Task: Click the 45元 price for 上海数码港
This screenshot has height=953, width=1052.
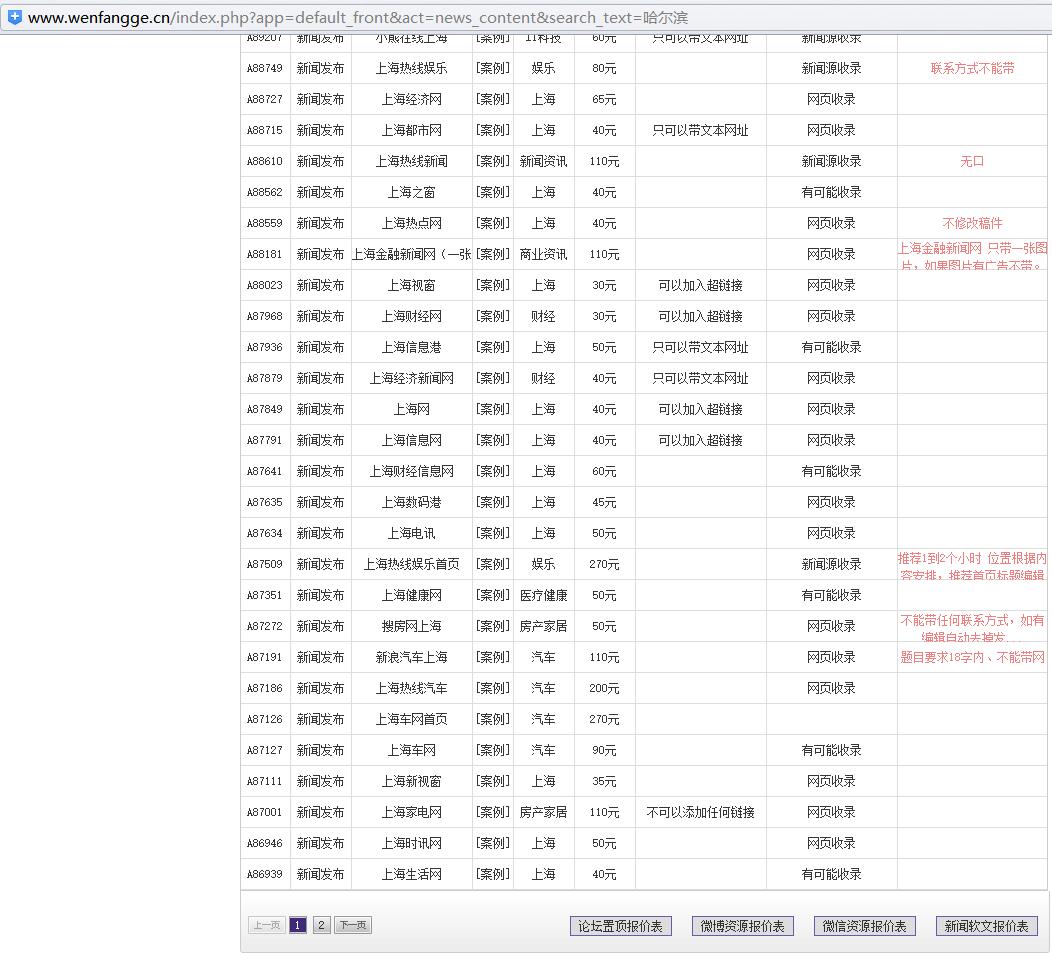Action: click(x=604, y=503)
